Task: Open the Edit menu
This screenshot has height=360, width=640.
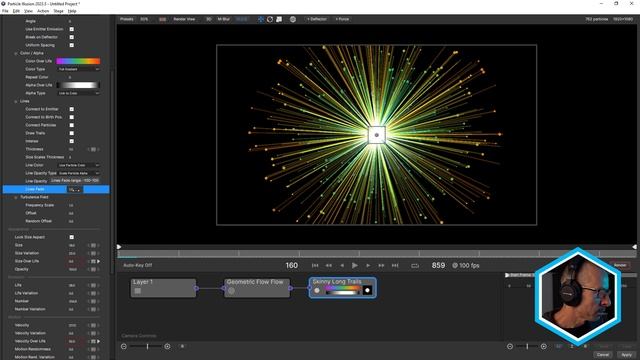Action: (16, 11)
